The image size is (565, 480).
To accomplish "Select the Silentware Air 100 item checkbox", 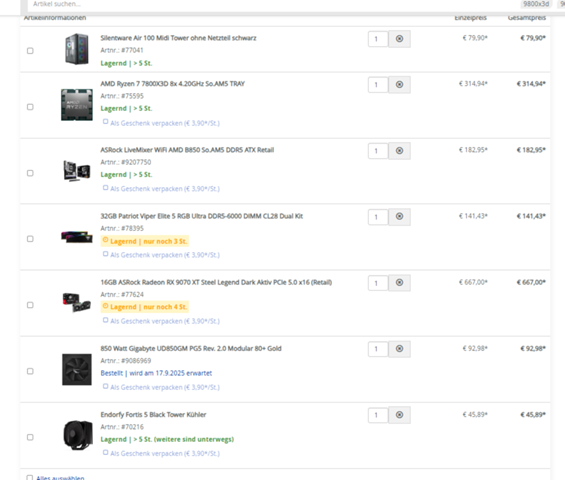I will [x=30, y=51].
